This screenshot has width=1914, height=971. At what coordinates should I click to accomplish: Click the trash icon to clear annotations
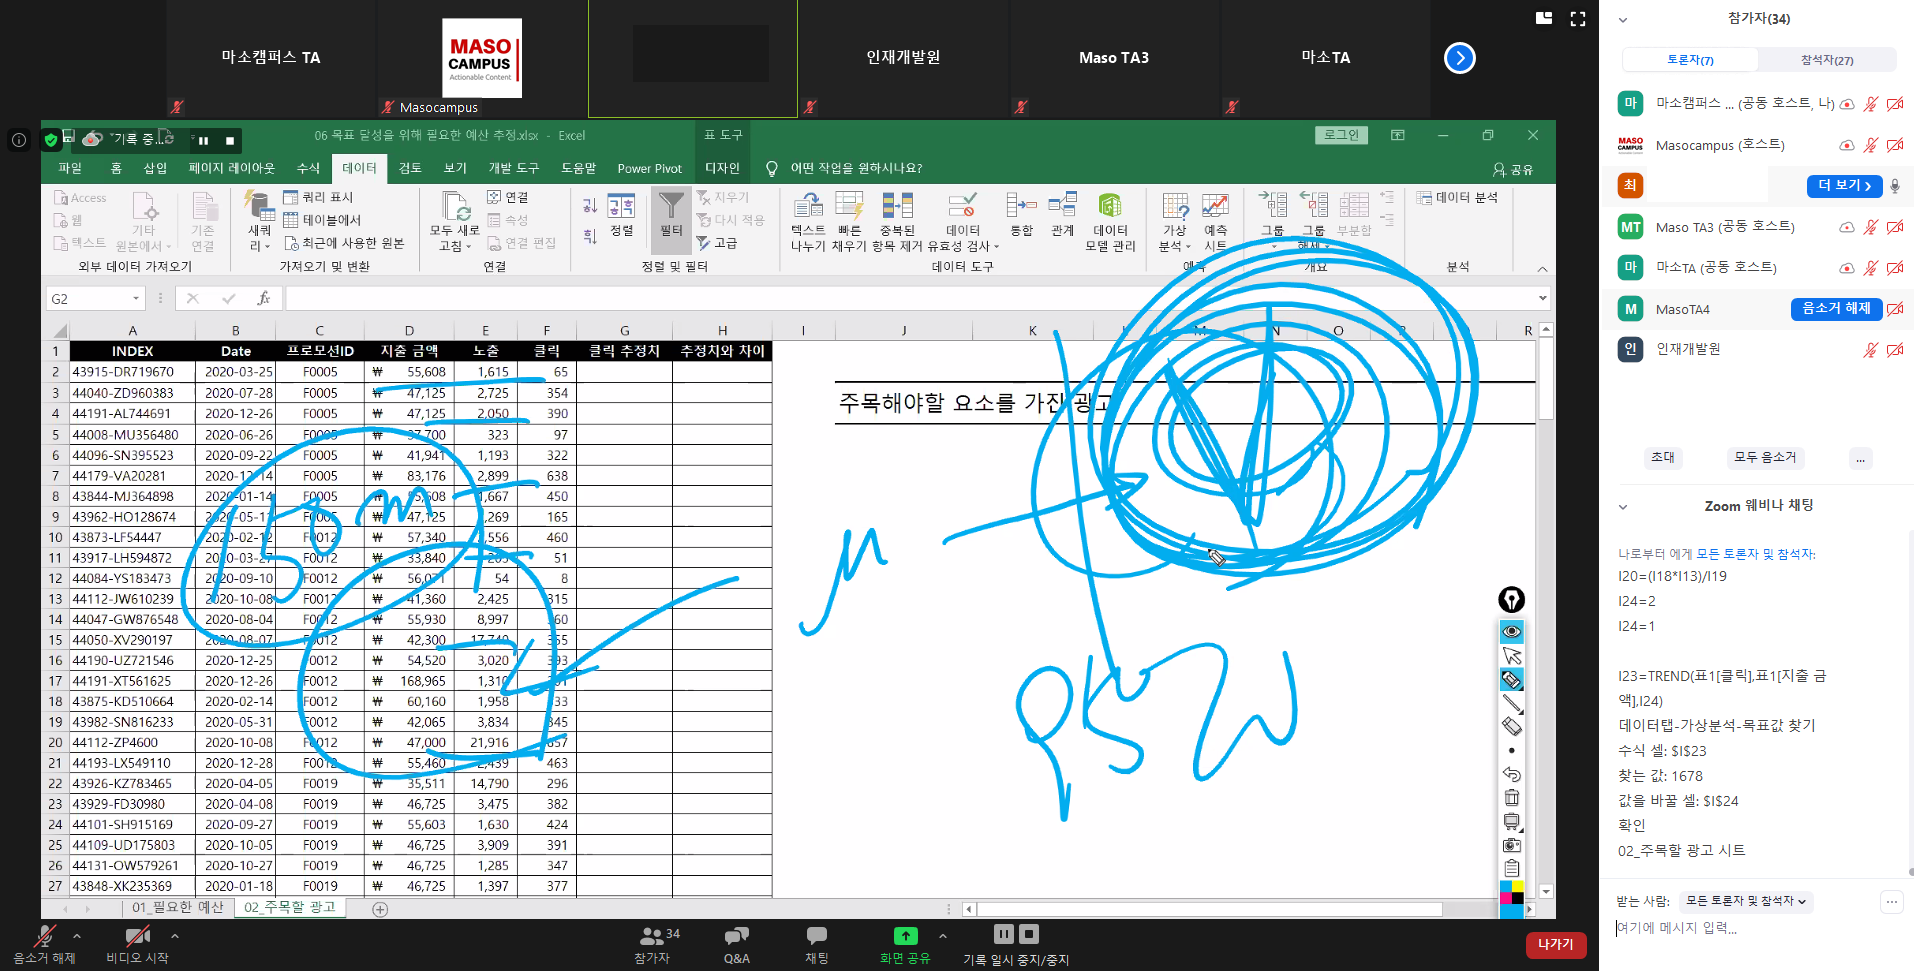1512,798
